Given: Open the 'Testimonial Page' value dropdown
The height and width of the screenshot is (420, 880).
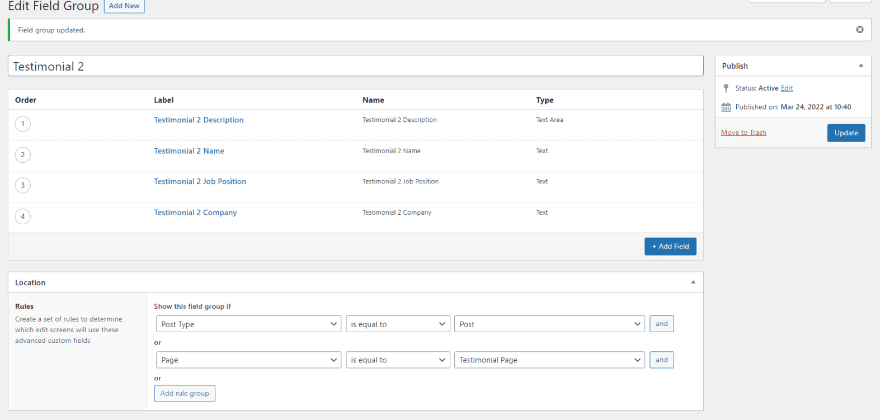Looking at the screenshot, I should (x=548, y=360).
